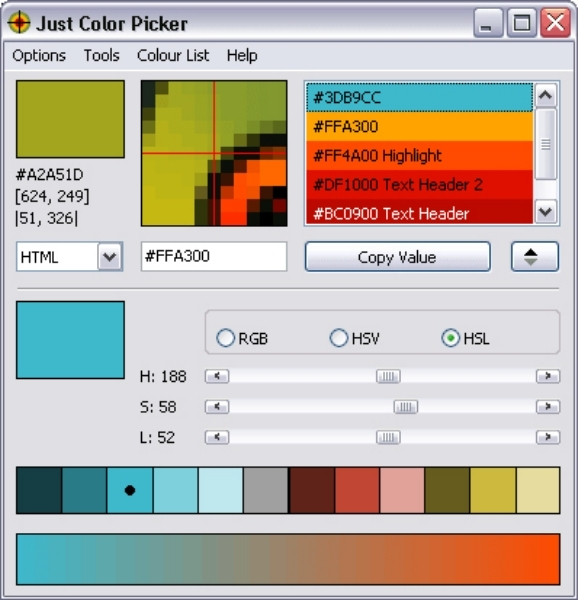Select the HSL radio button

pos(451,338)
